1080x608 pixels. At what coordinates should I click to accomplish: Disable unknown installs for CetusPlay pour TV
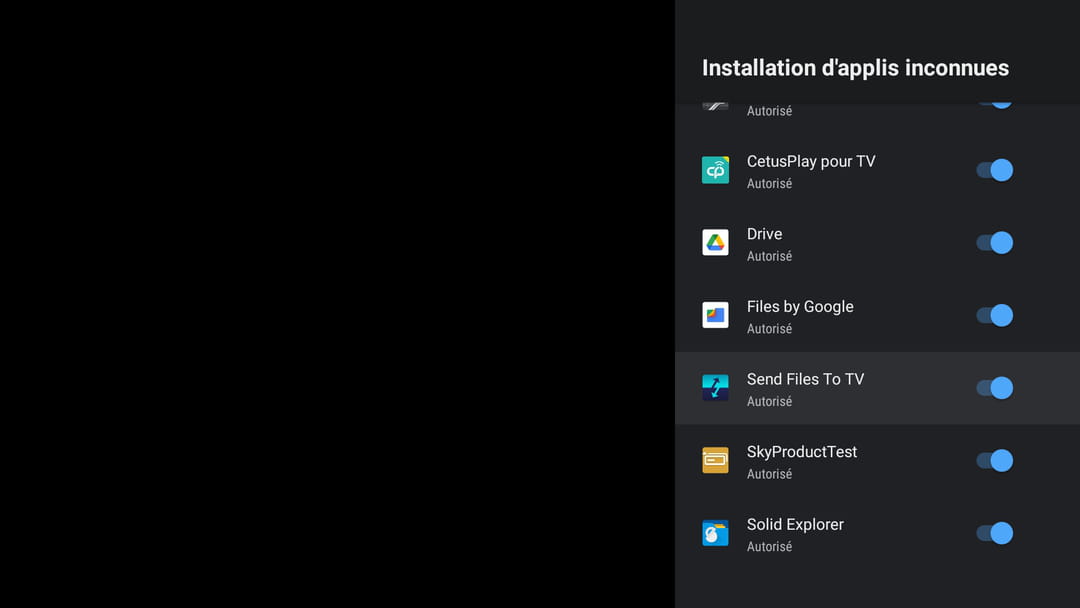tap(994, 170)
